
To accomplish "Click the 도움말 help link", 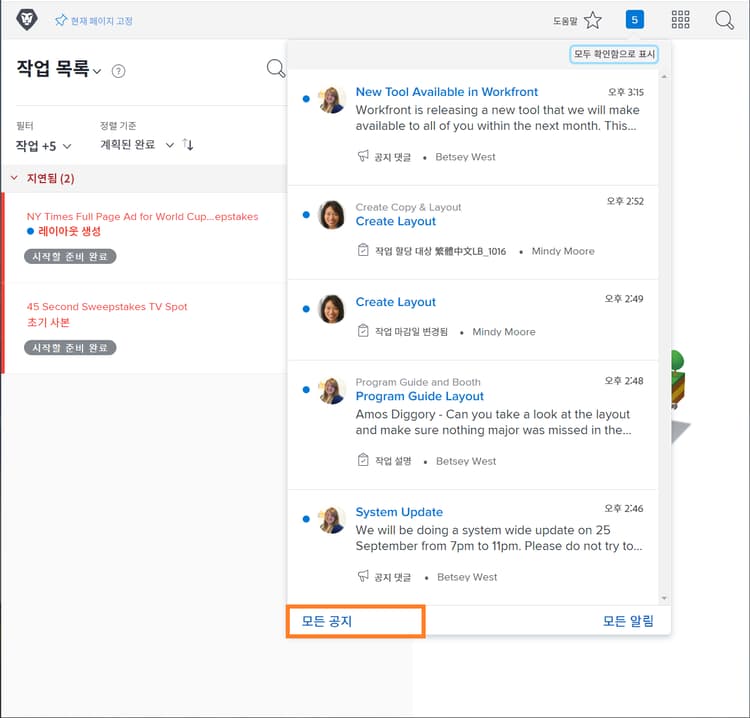I will pos(565,21).
